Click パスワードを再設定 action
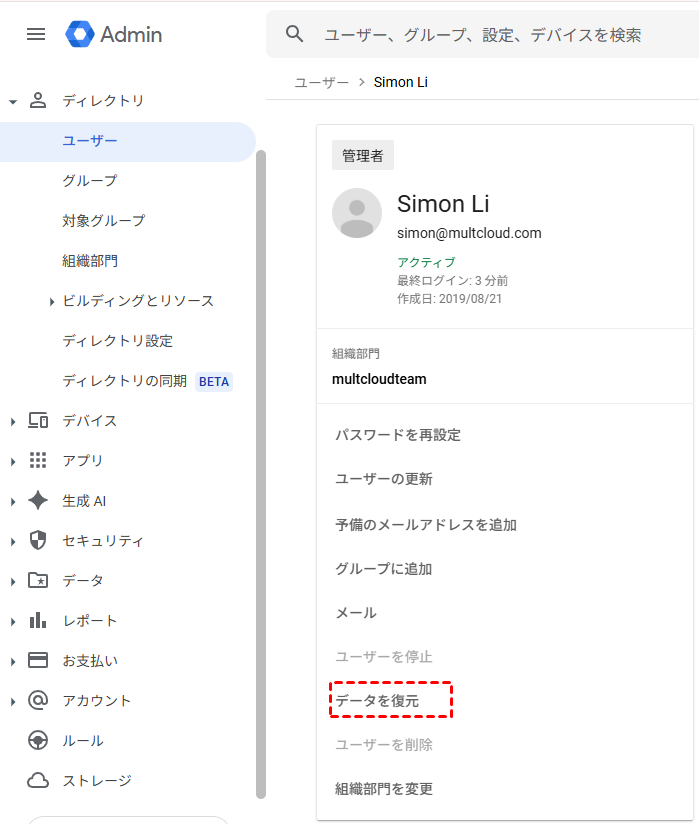Viewport: 699px width, 824px height. tap(398, 435)
